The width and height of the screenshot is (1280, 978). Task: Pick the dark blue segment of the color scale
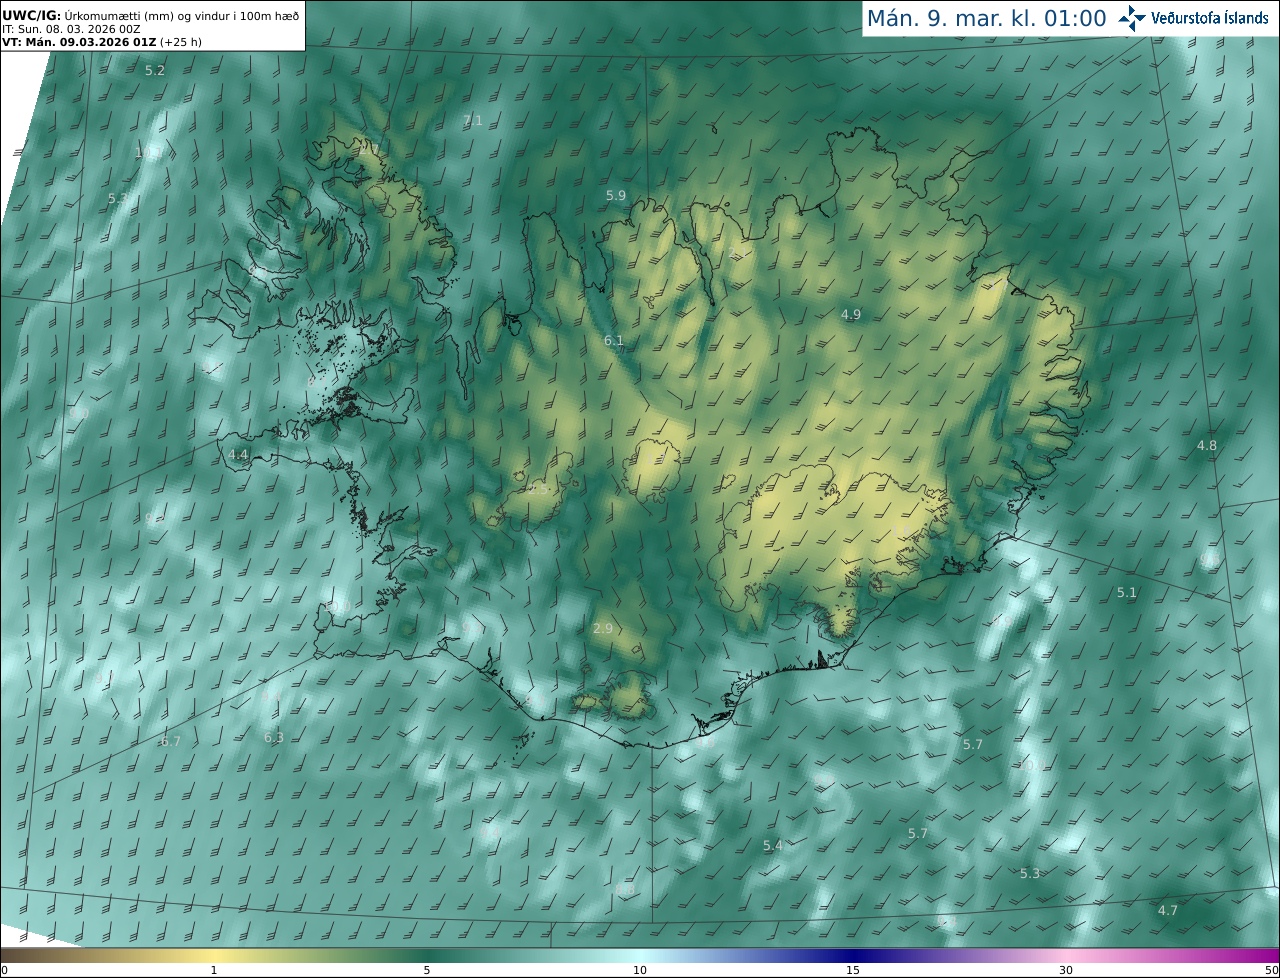click(853, 956)
